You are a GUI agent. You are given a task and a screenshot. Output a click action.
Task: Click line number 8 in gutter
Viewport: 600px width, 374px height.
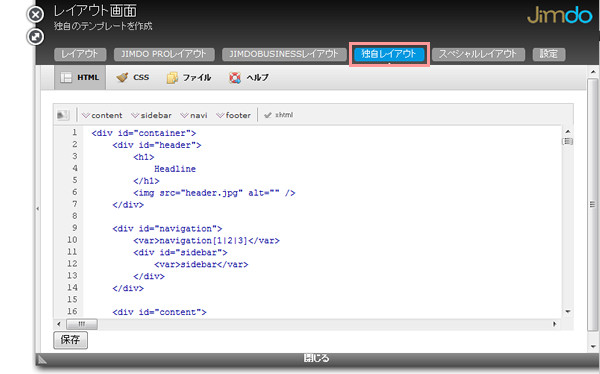point(75,216)
